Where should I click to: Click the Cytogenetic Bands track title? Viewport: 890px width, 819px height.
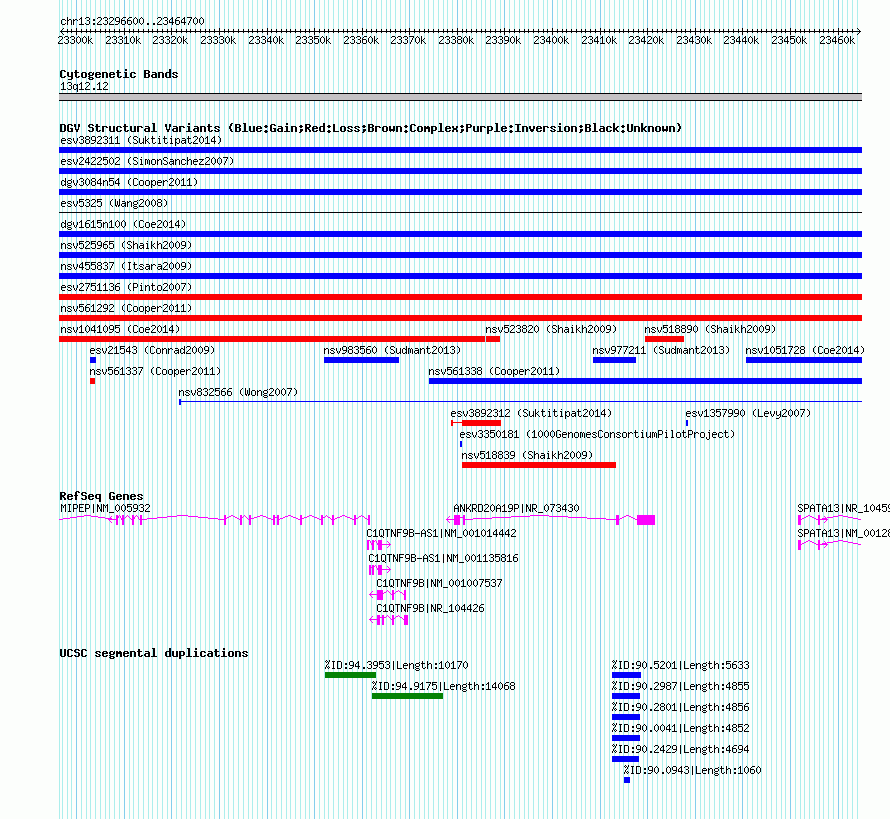(119, 74)
